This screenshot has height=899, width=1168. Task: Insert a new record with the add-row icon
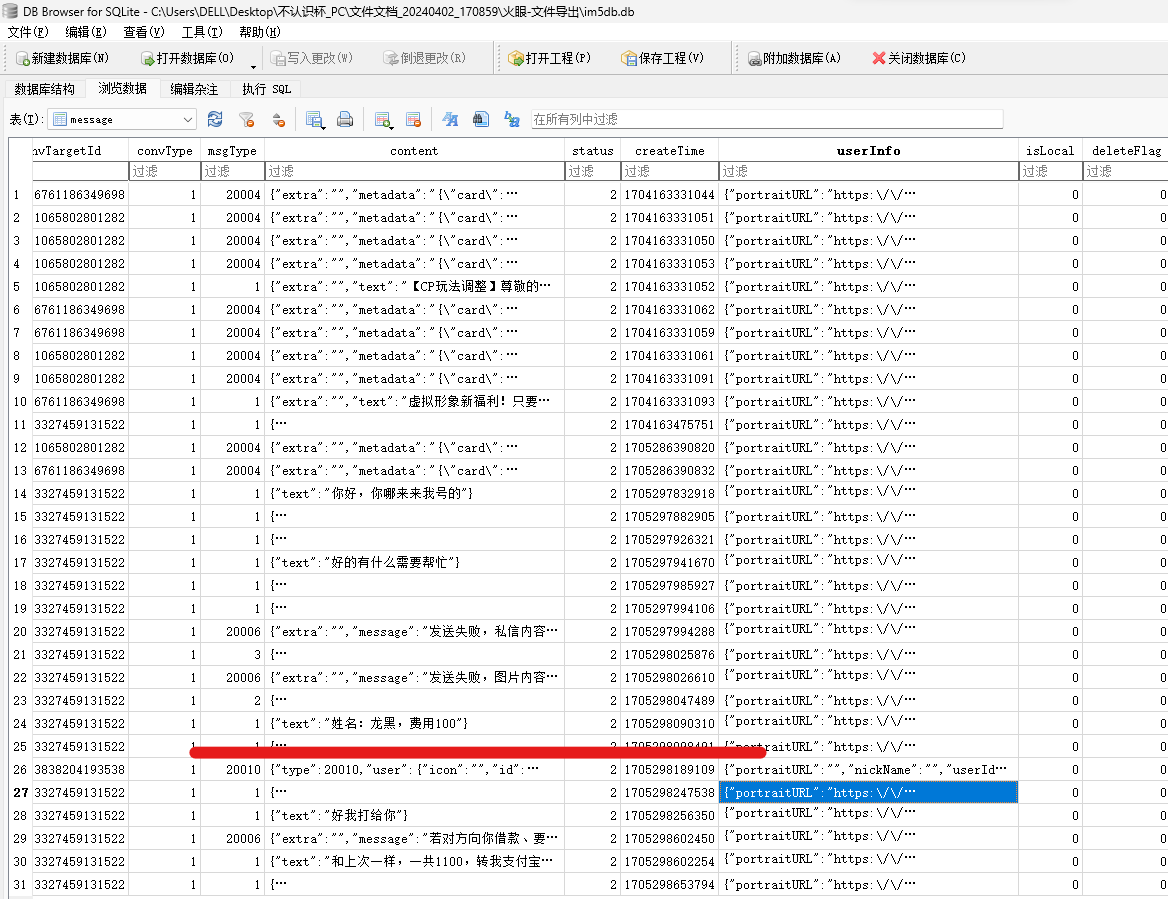click(384, 119)
